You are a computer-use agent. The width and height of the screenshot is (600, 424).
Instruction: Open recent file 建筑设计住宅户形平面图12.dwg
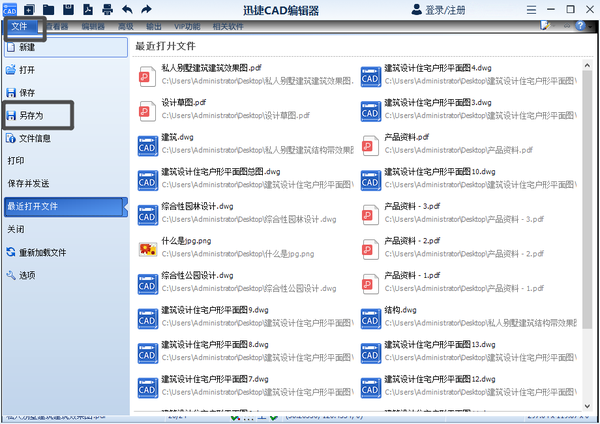coord(469,386)
